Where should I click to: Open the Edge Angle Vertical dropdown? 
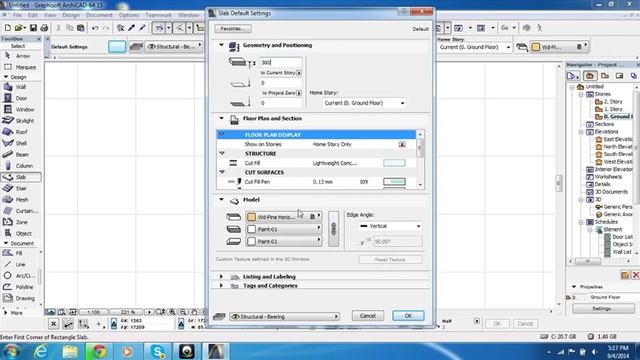click(x=390, y=226)
